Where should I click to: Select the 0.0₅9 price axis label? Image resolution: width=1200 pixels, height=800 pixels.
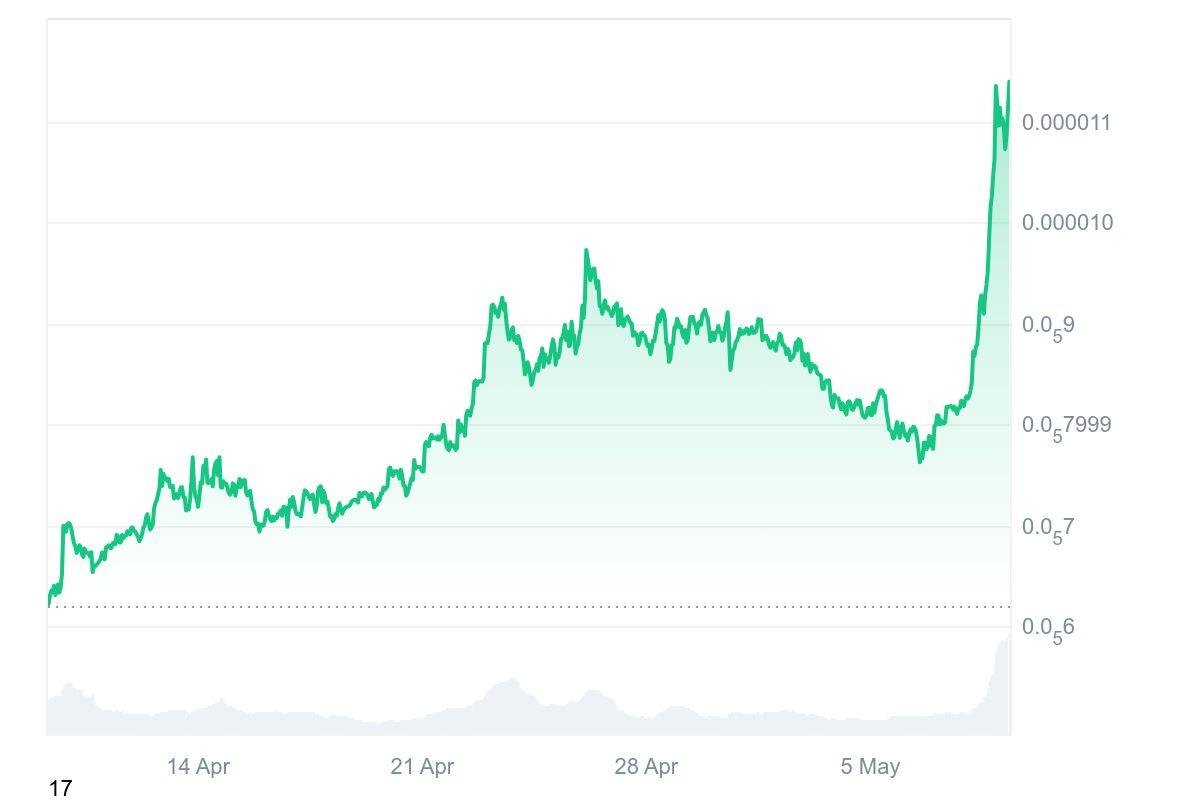point(1048,326)
